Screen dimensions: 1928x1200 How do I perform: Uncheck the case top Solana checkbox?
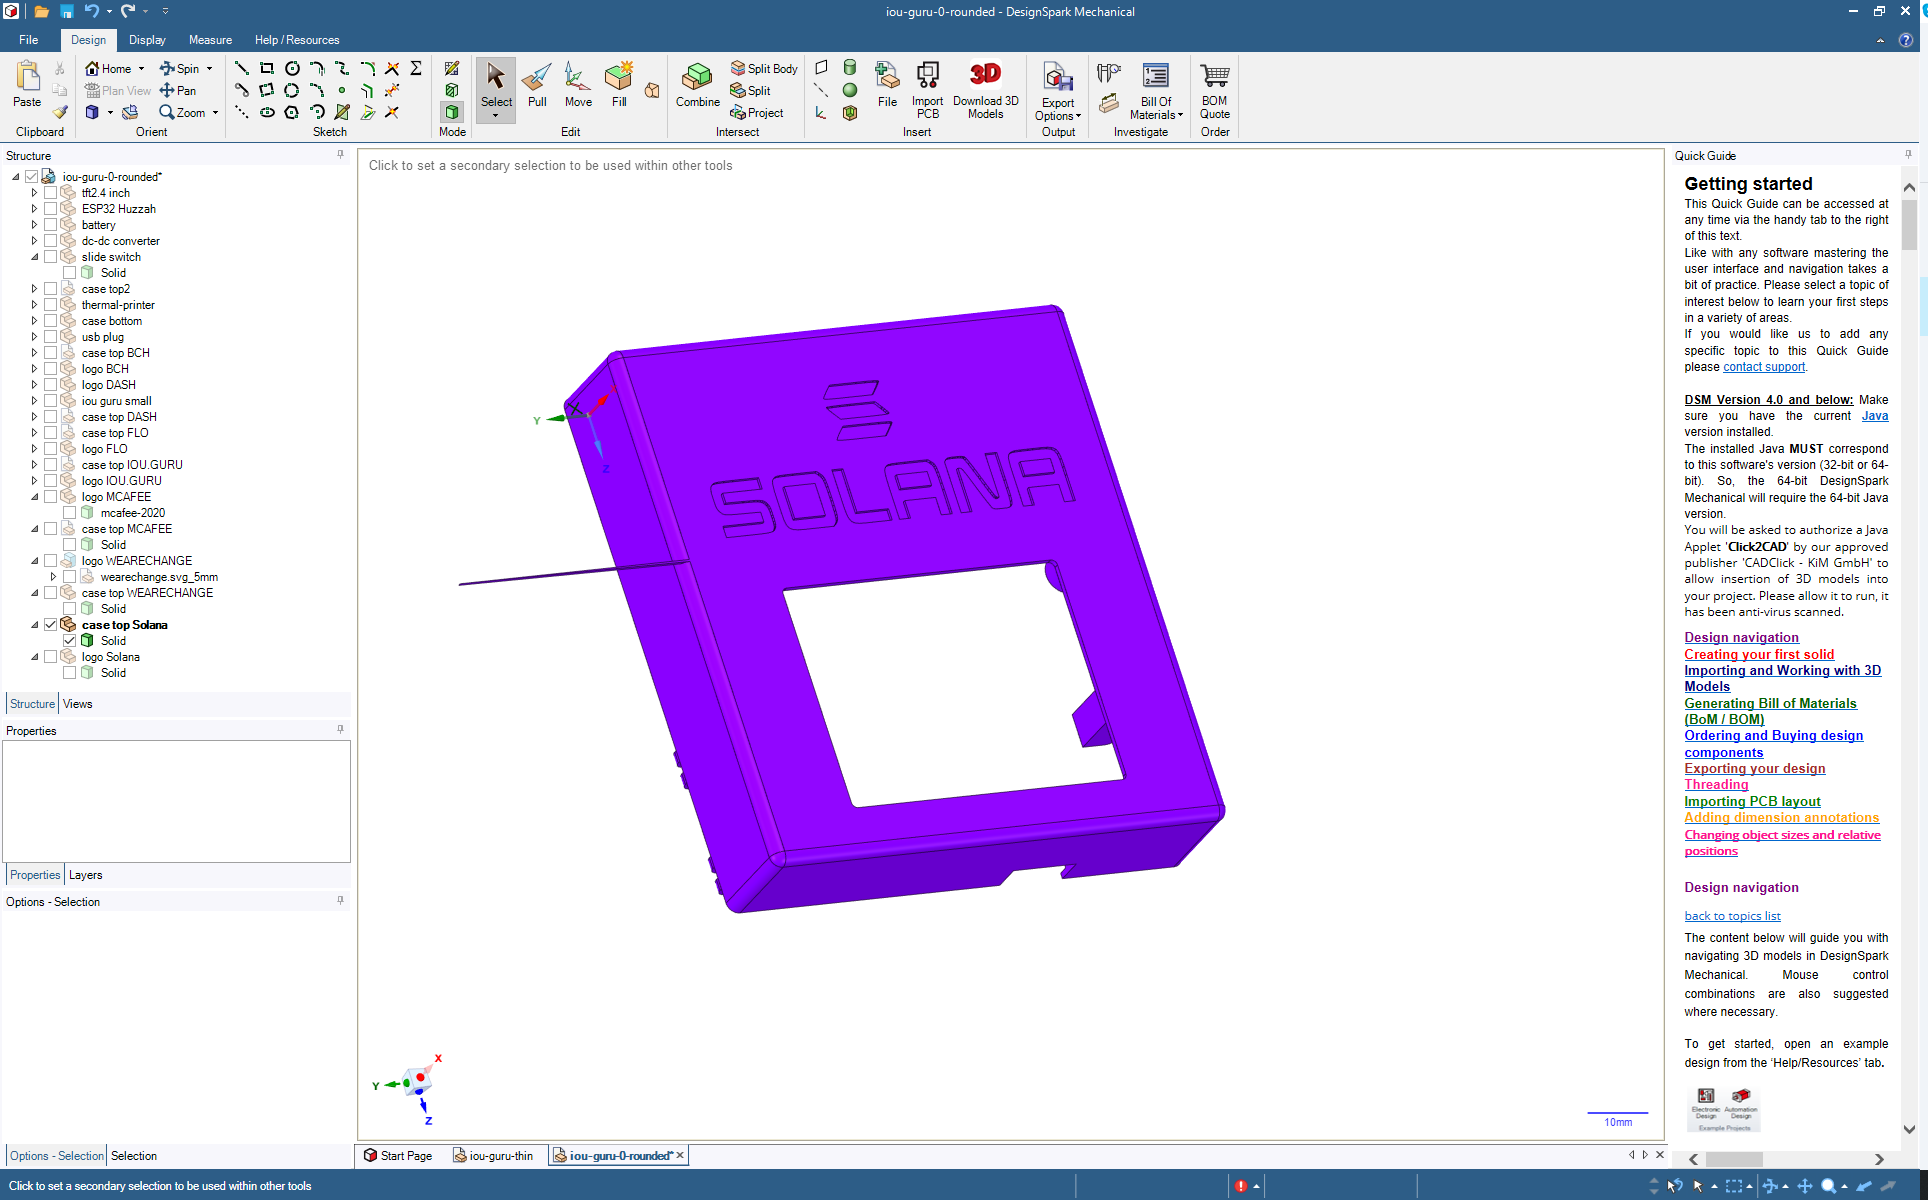coord(51,625)
